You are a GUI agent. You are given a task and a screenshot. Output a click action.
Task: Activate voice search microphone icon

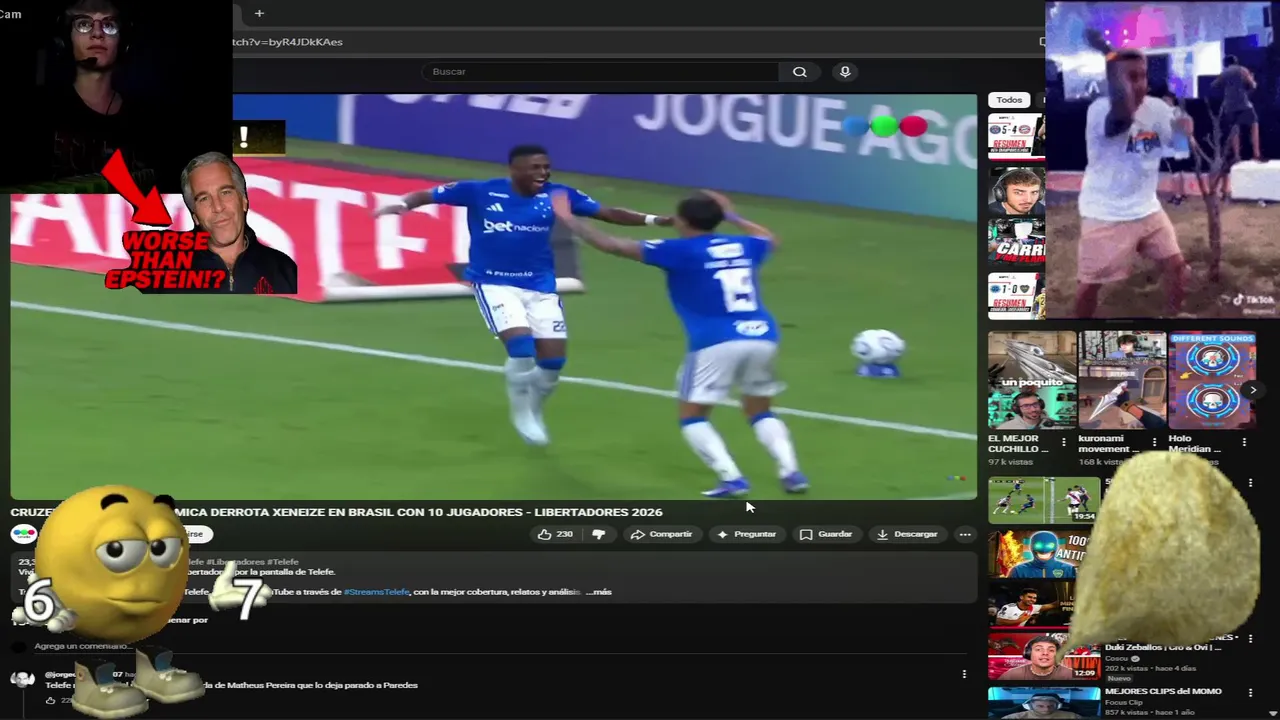(x=845, y=72)
